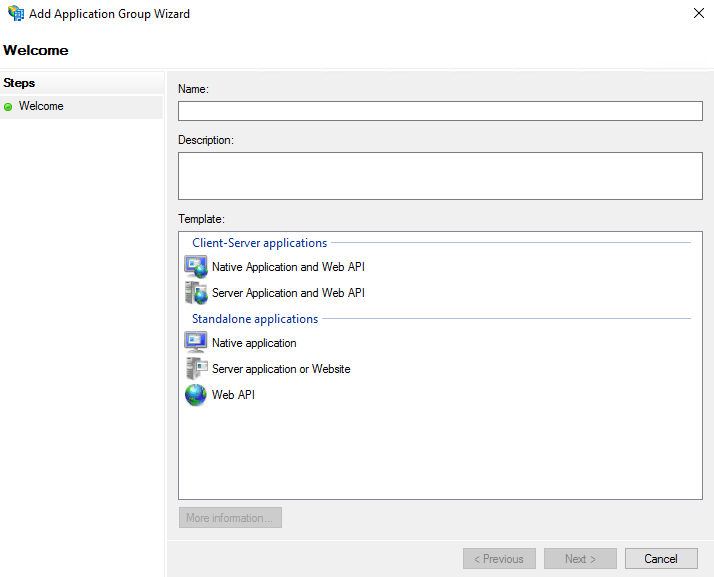This screenshot has height=577, width=714.
Task: Focus the Name text field
Action: point(440,111)
